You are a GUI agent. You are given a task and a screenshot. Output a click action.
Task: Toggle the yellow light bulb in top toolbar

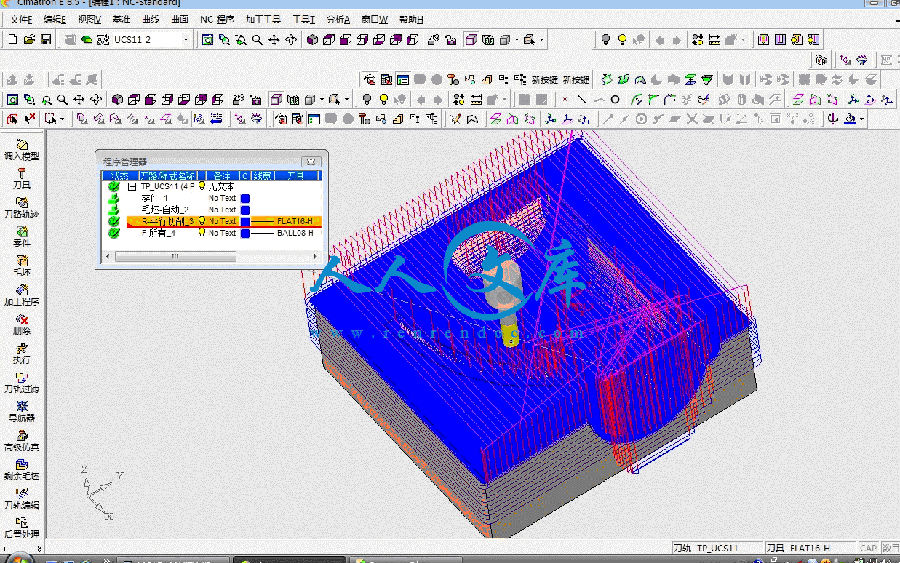tap(622, 40)
